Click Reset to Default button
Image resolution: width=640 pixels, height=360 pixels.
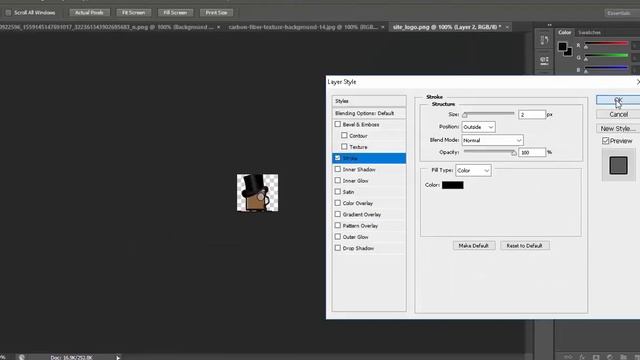524,246
